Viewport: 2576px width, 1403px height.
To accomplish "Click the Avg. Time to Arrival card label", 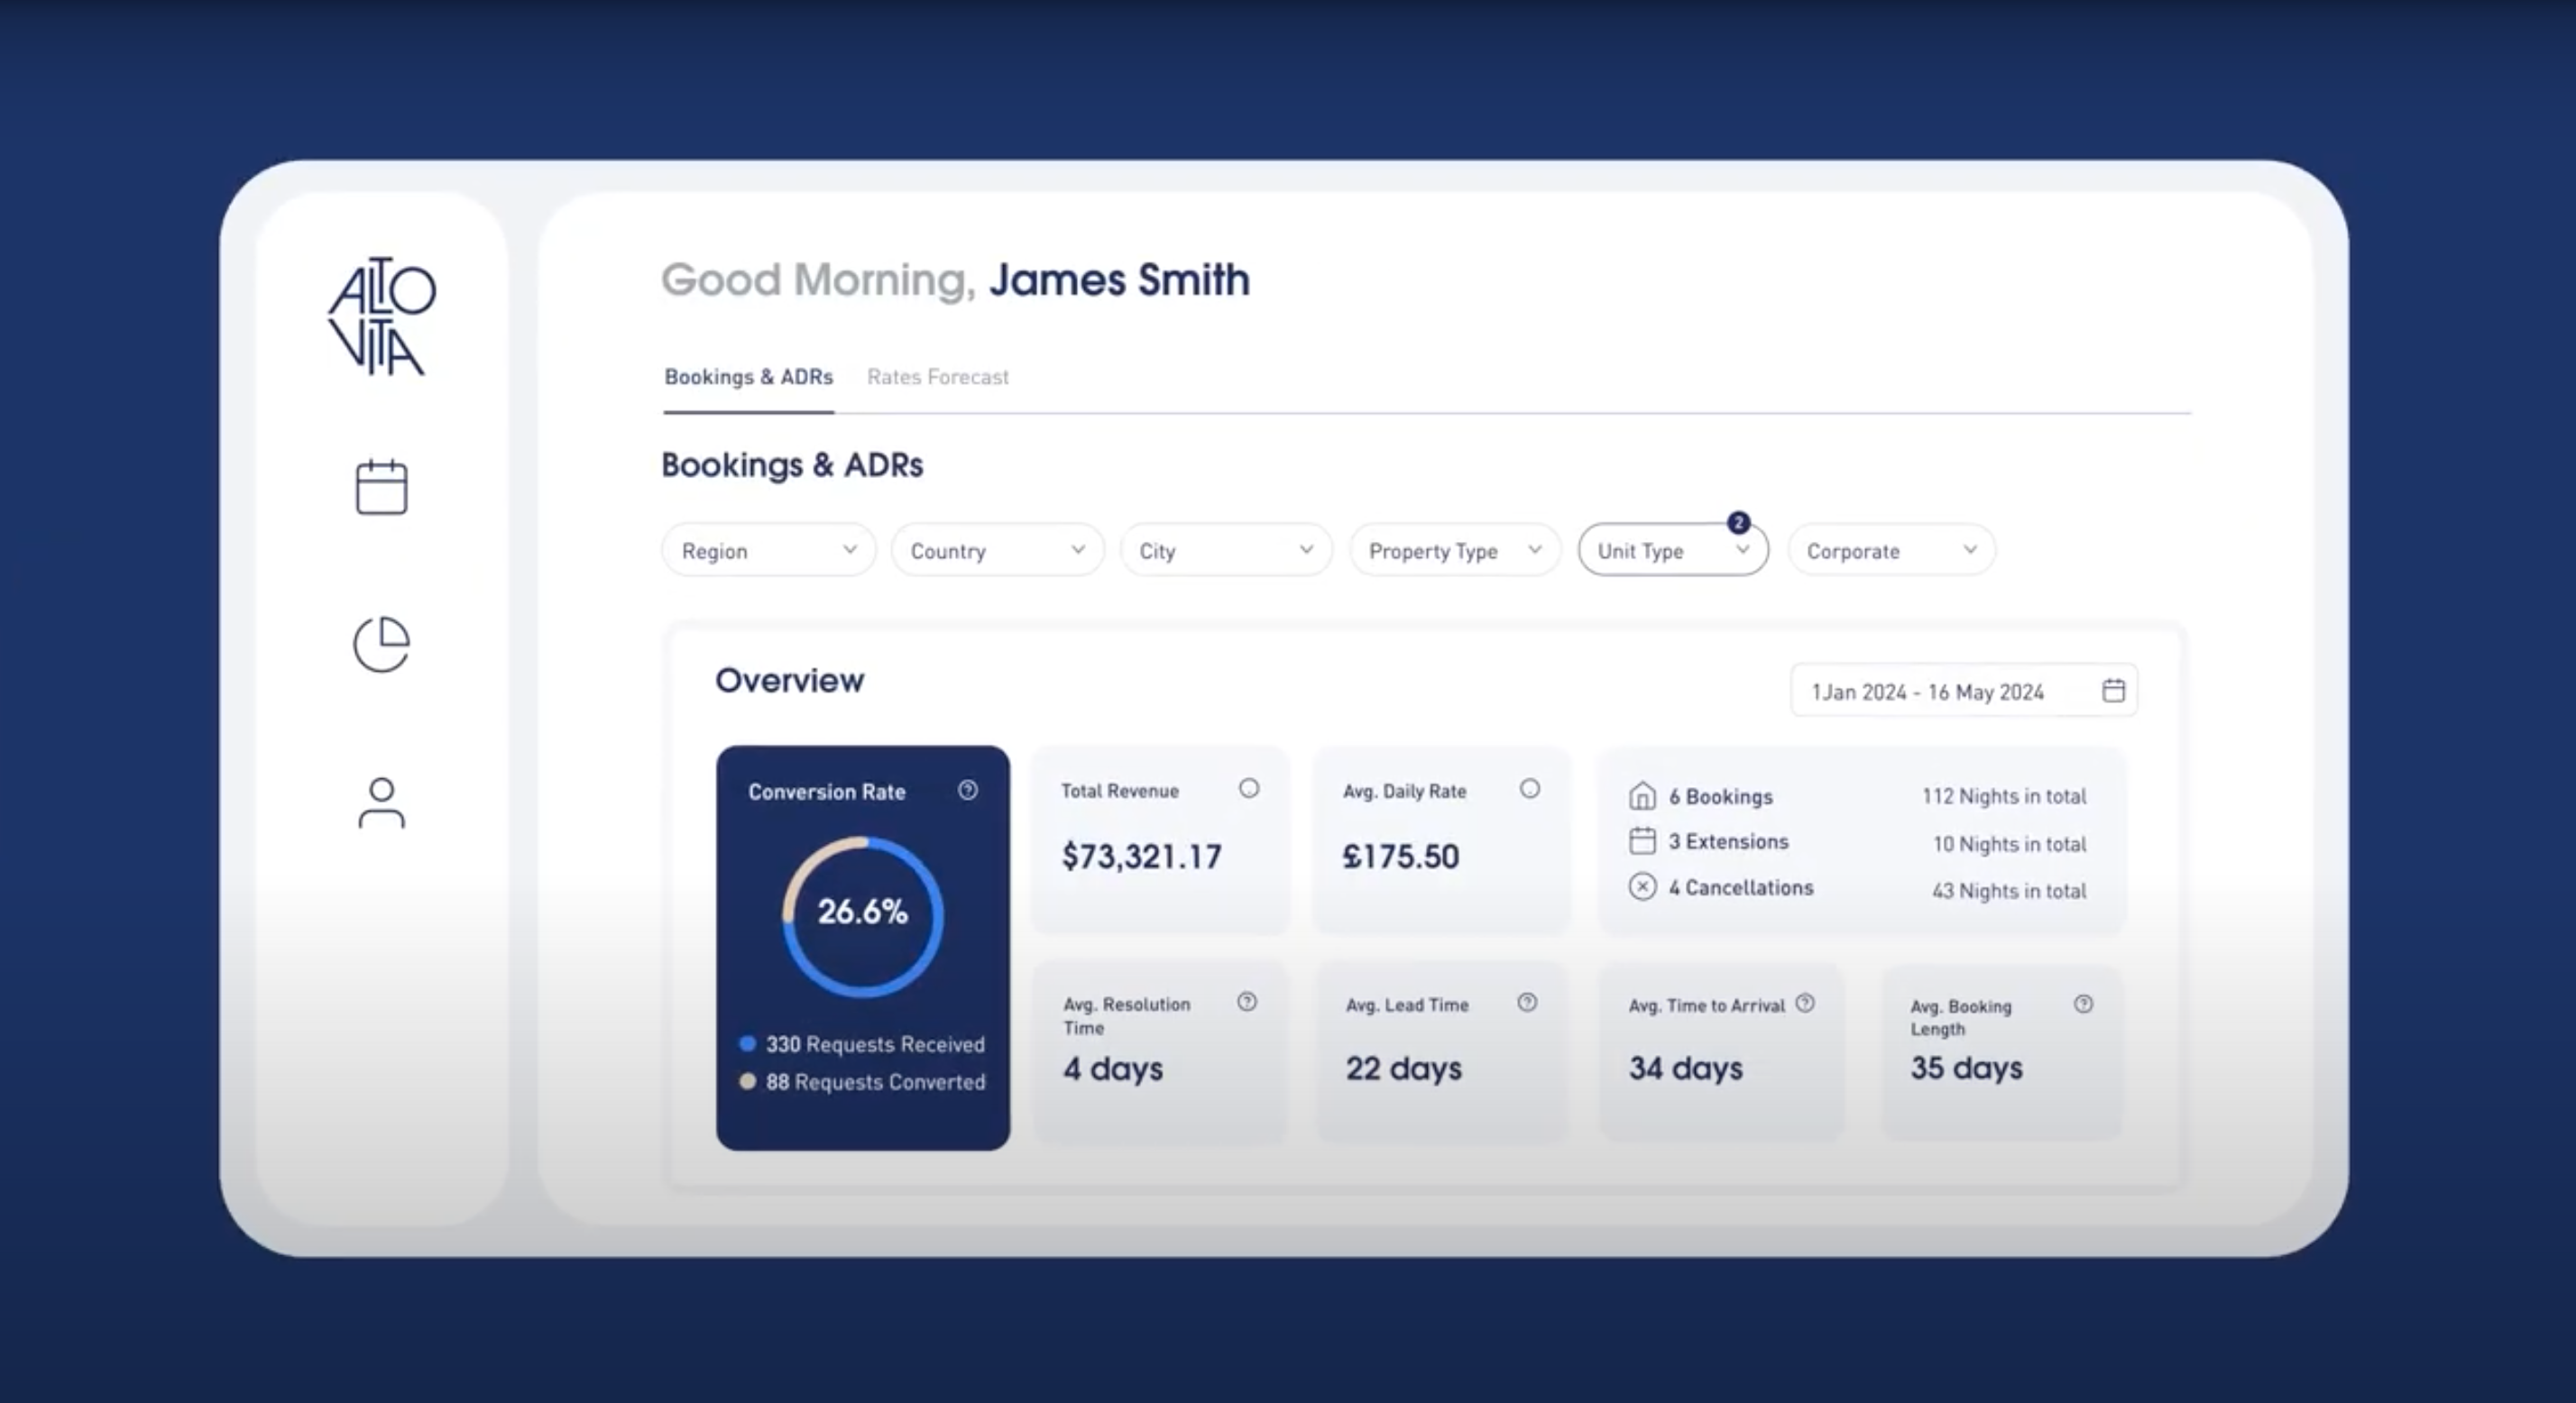I will (x=1706, y=1006).
